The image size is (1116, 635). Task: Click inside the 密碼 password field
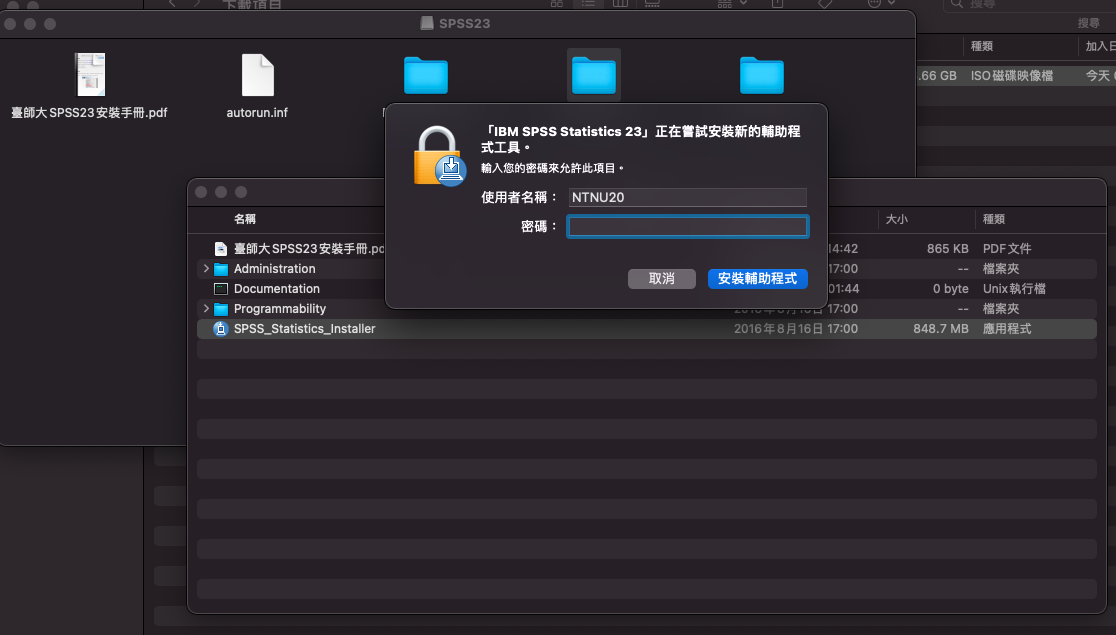coord(687,226)
